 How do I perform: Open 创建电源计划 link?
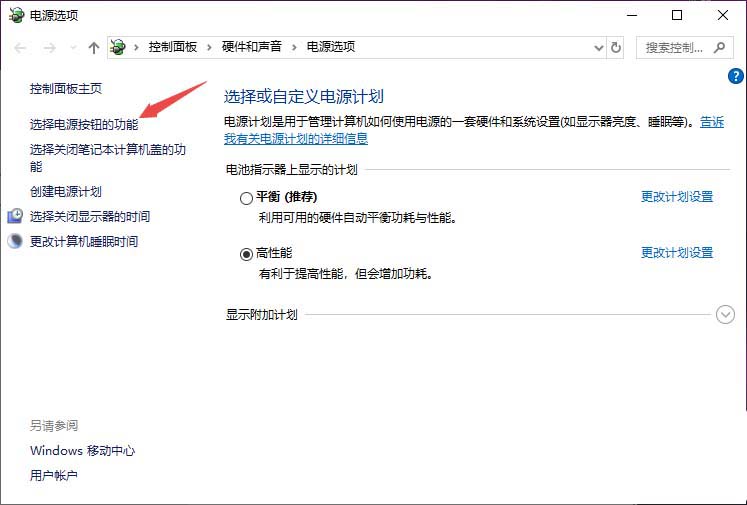66,192
